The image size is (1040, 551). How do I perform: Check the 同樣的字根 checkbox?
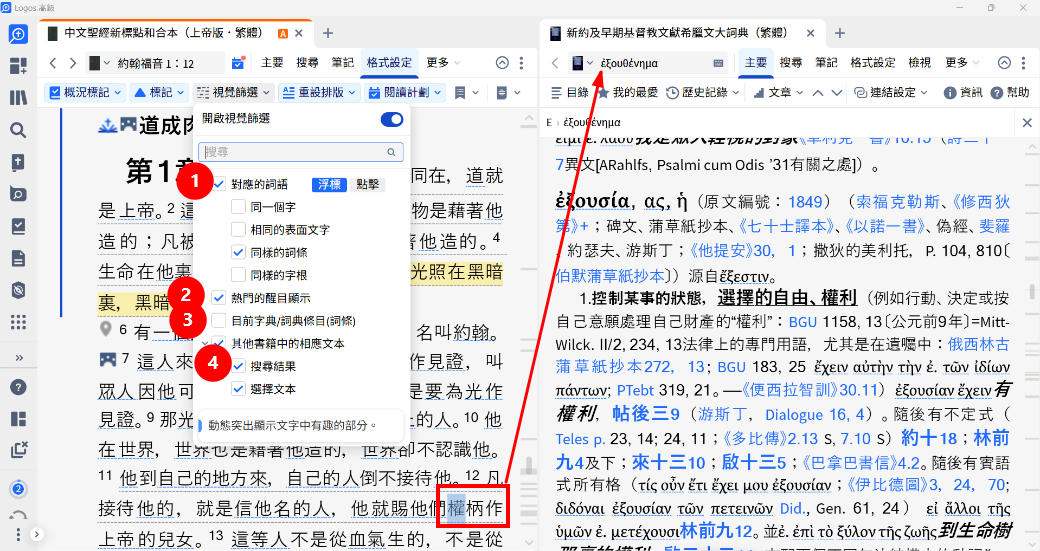pyautogui.click(x=238, y=275)
